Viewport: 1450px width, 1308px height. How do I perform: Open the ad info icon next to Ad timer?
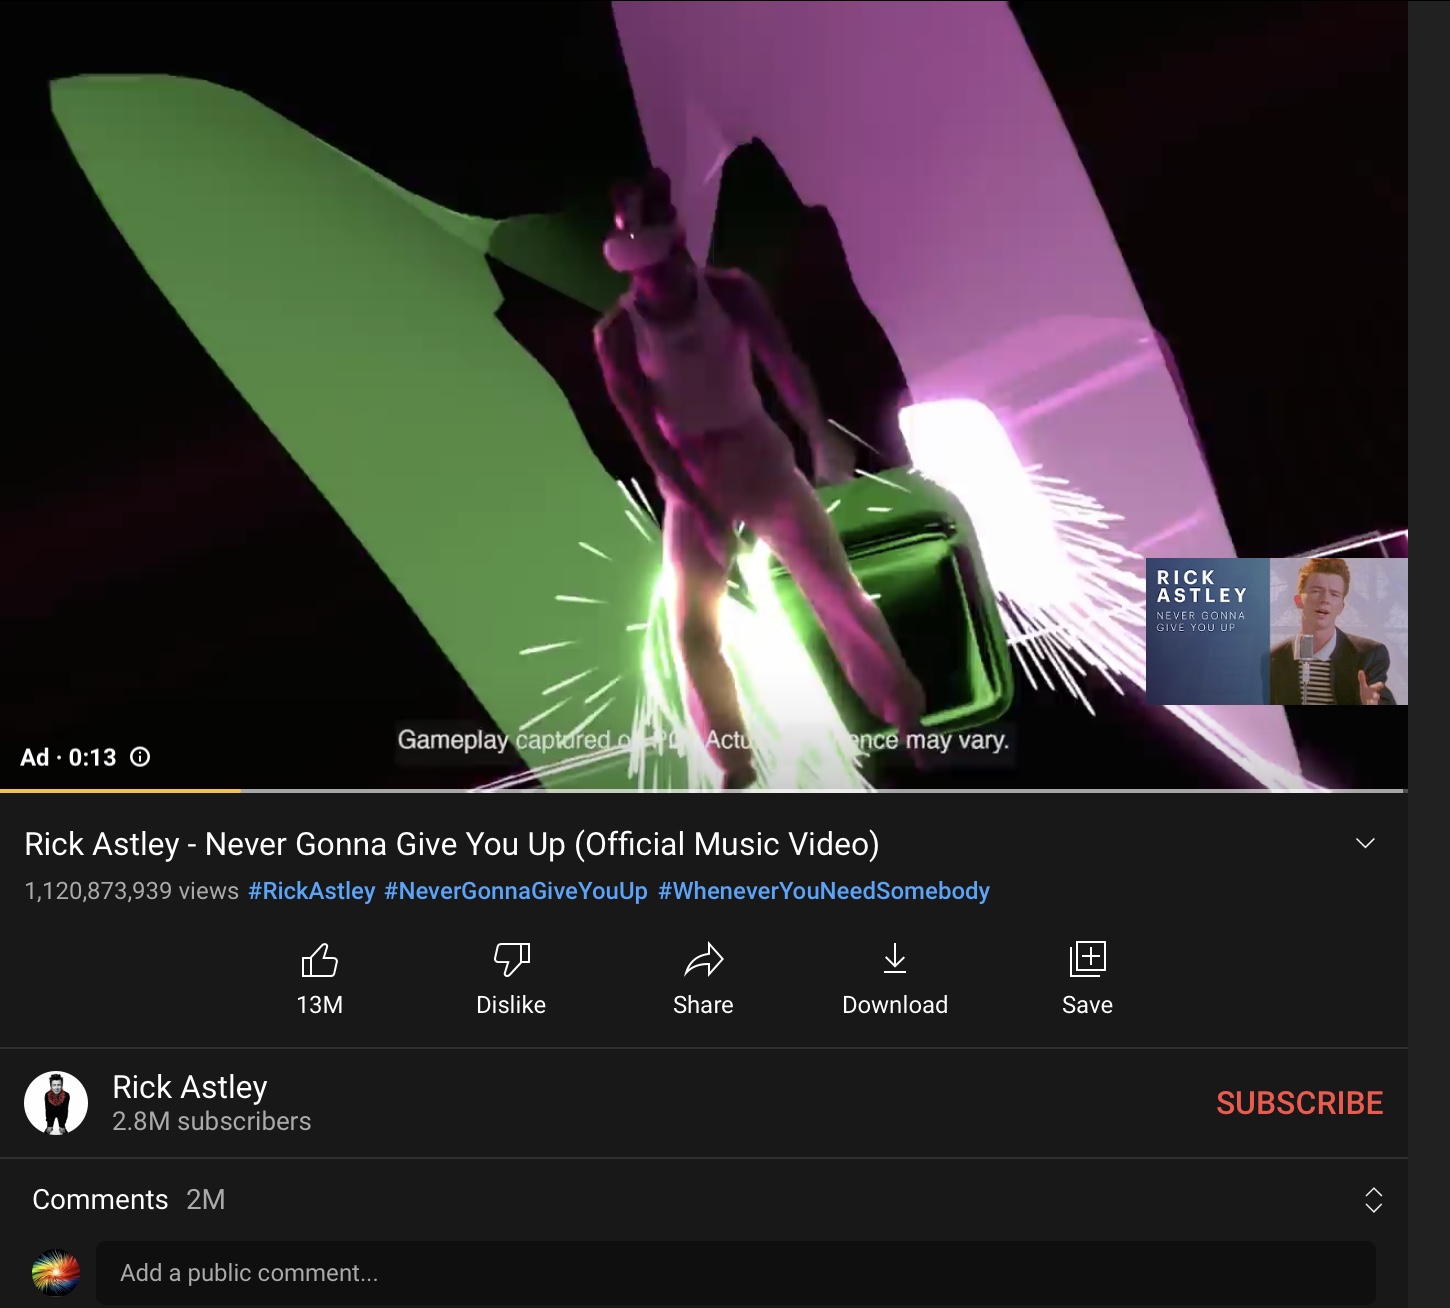141,757
